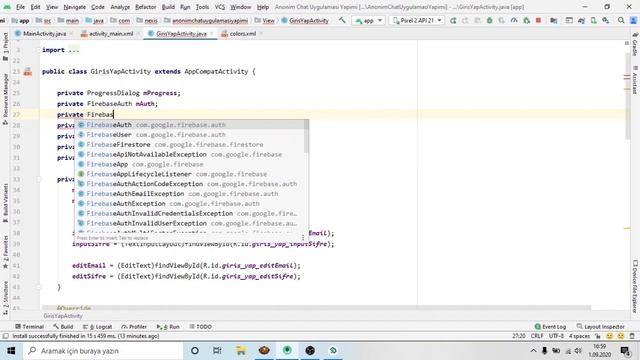Open the Structure side panel
Viewport: 640px width, 360px height.
5,298
